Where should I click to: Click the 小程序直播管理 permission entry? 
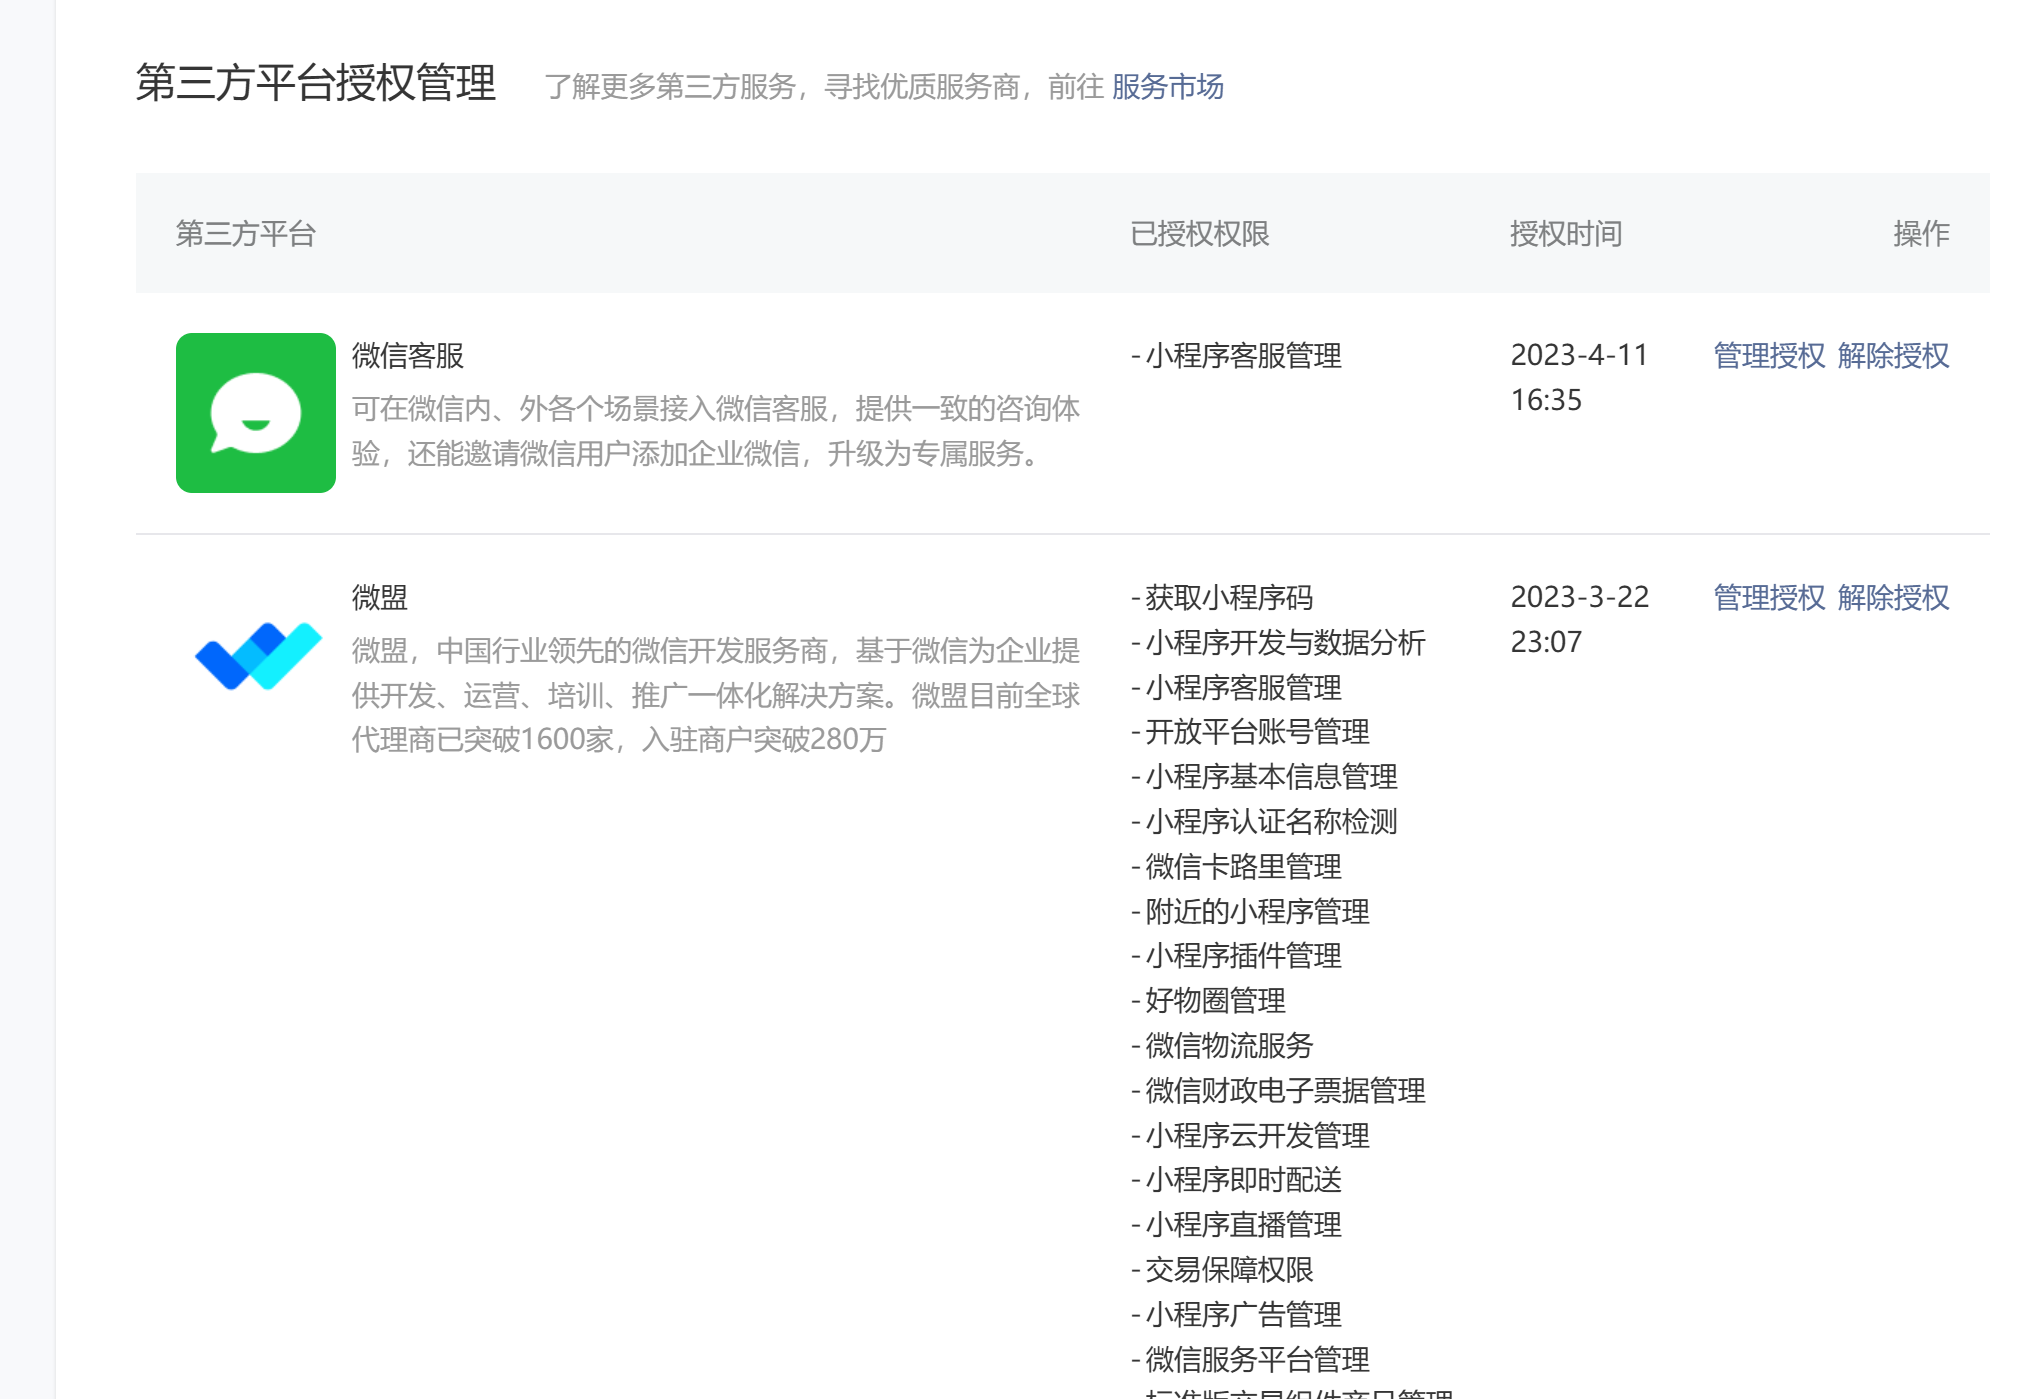[1242, 1224]
